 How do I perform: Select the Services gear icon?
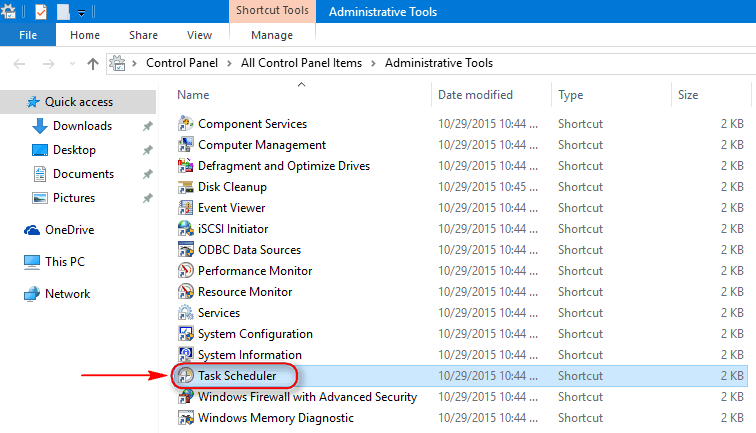click(x=186, y=312)
